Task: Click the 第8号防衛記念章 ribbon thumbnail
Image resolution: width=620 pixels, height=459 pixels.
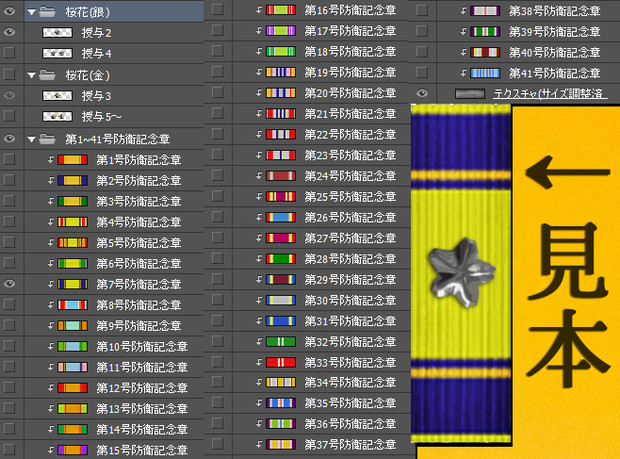Action: [x=72, y=305]
